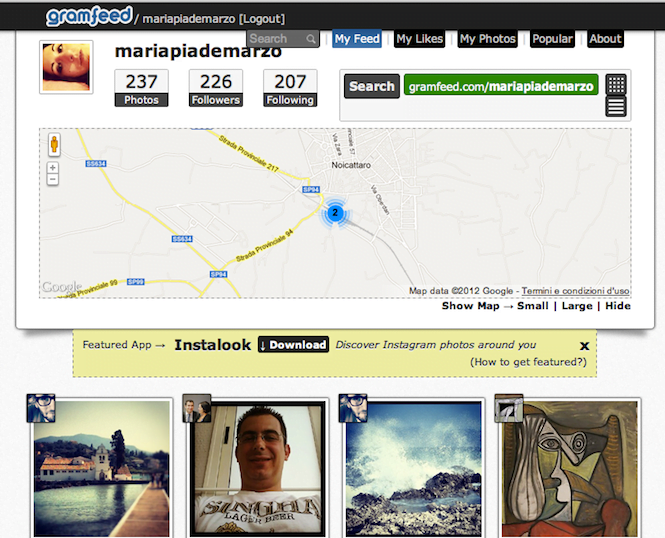Screen dimensions: 665x538
Task: Go to the My Likes tab
Action: tap(419, 39)
